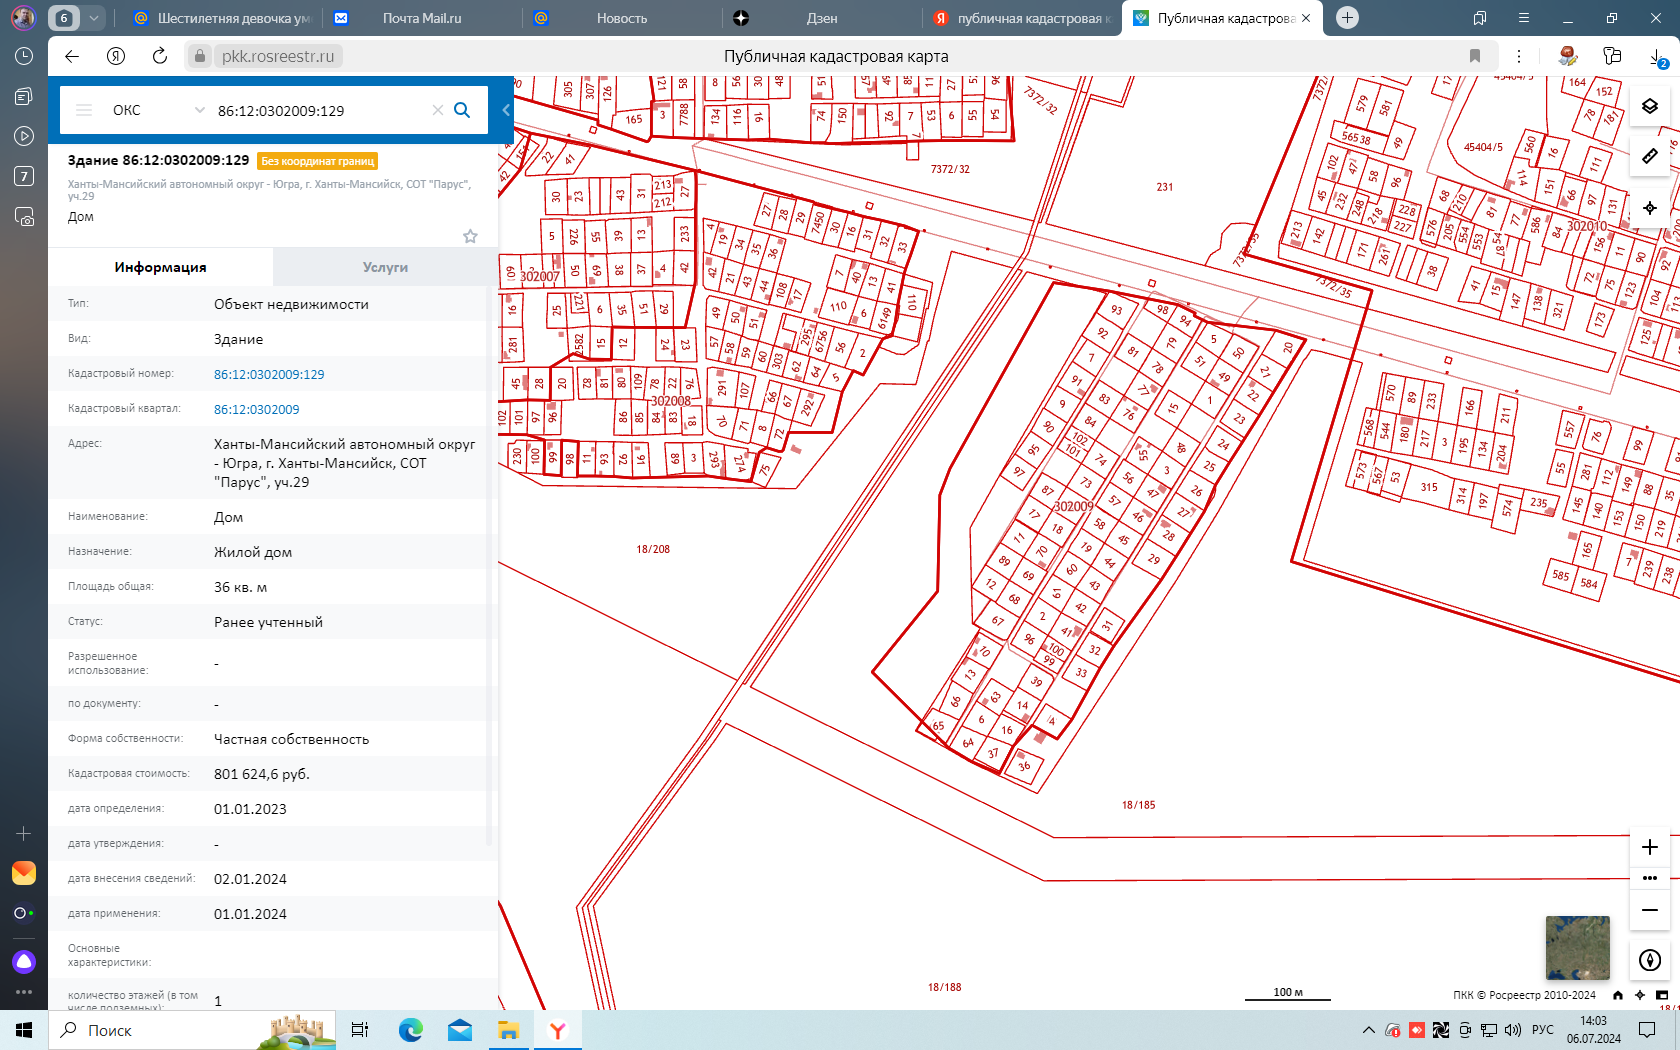The height and width of the screenshot is (1050, 1680).
Task: Select the ruler measurement tool
Action: click(1649, 156)
